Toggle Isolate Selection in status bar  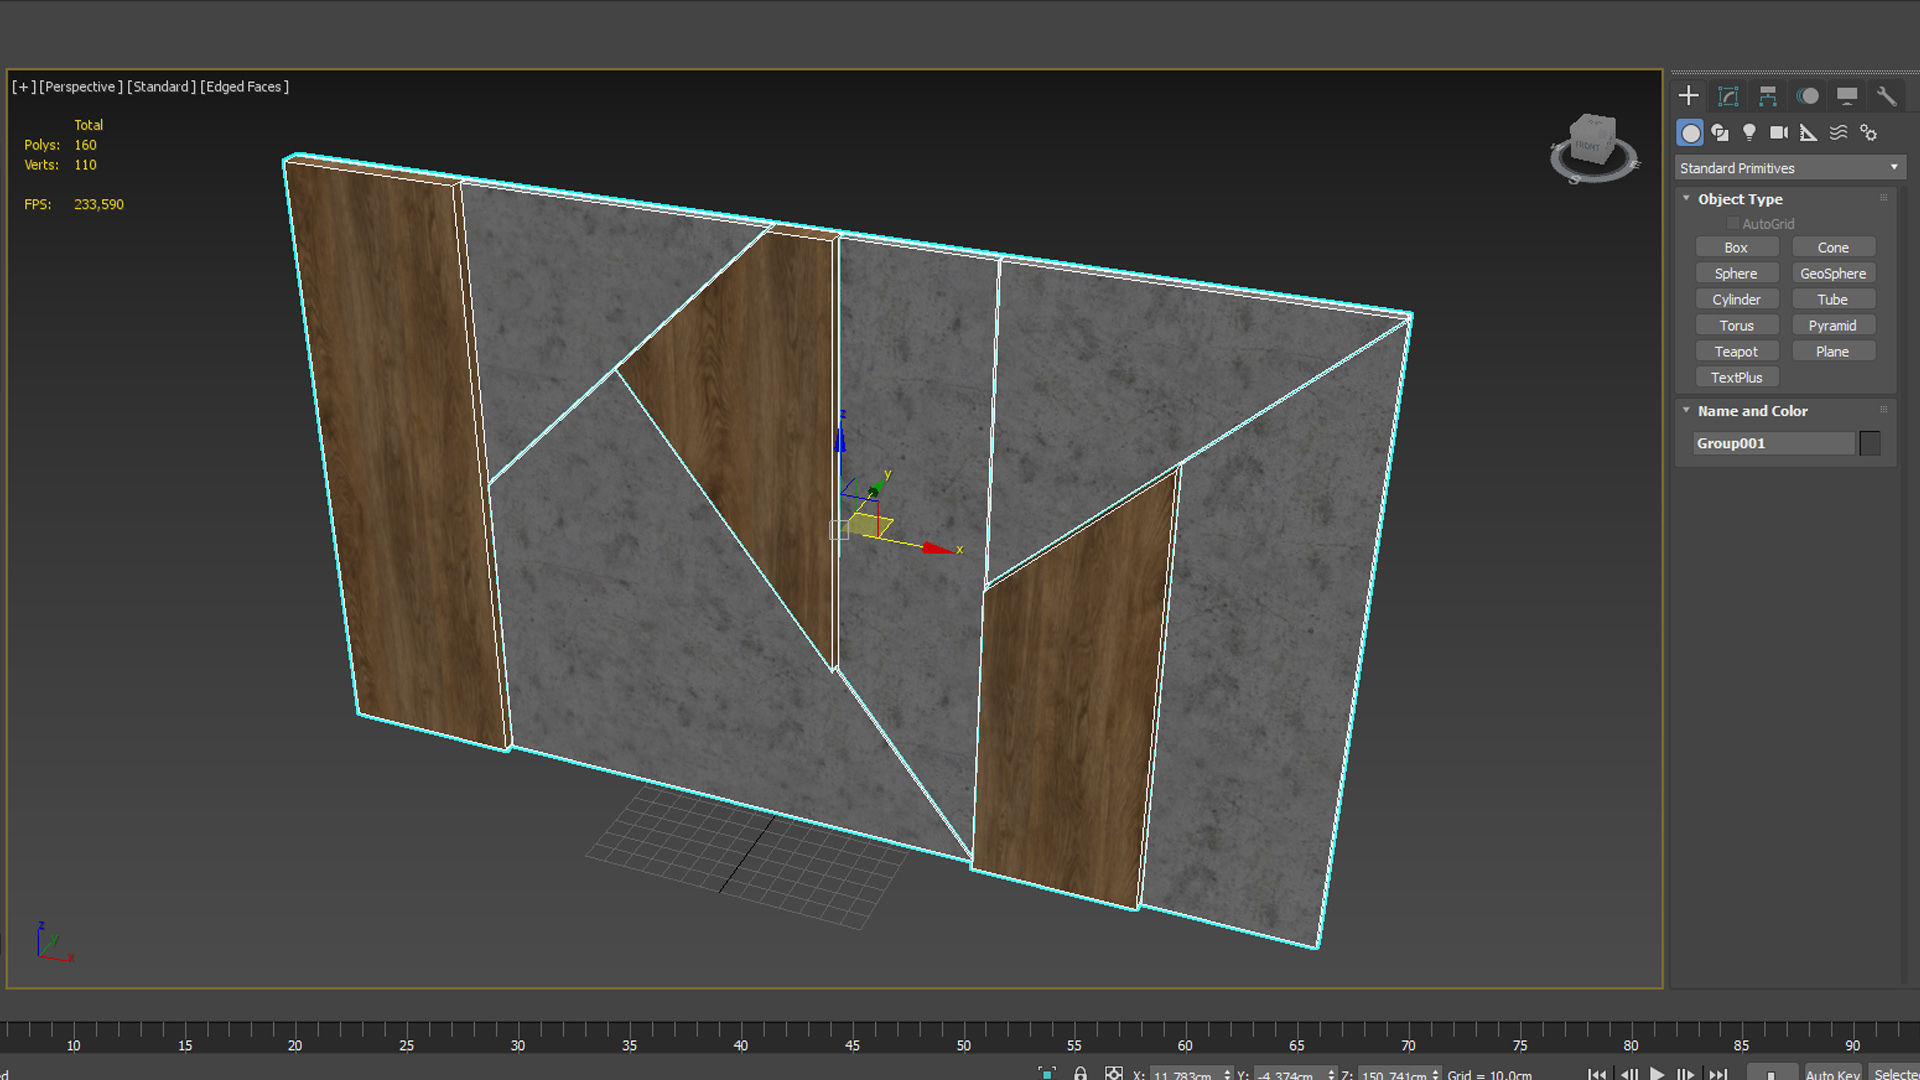click(1047, 1074)
